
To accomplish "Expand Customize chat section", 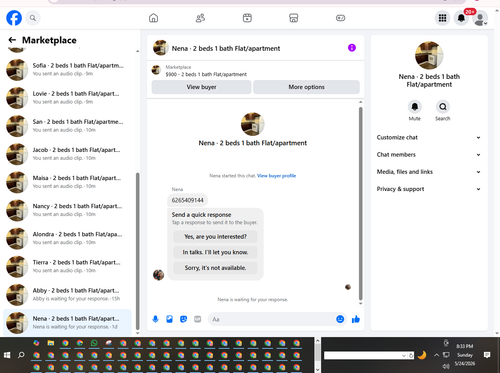I will point(429,137).
